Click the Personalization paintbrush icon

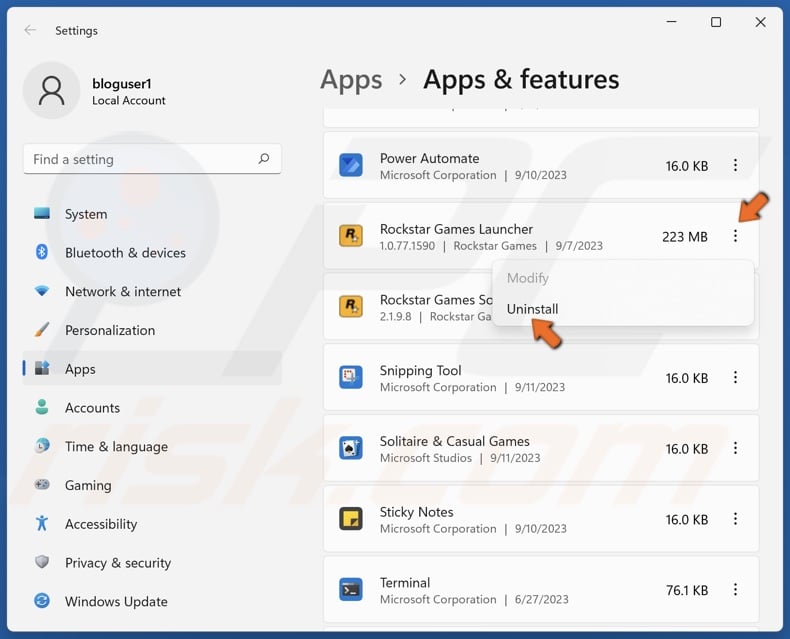click(x=42, y=330)
